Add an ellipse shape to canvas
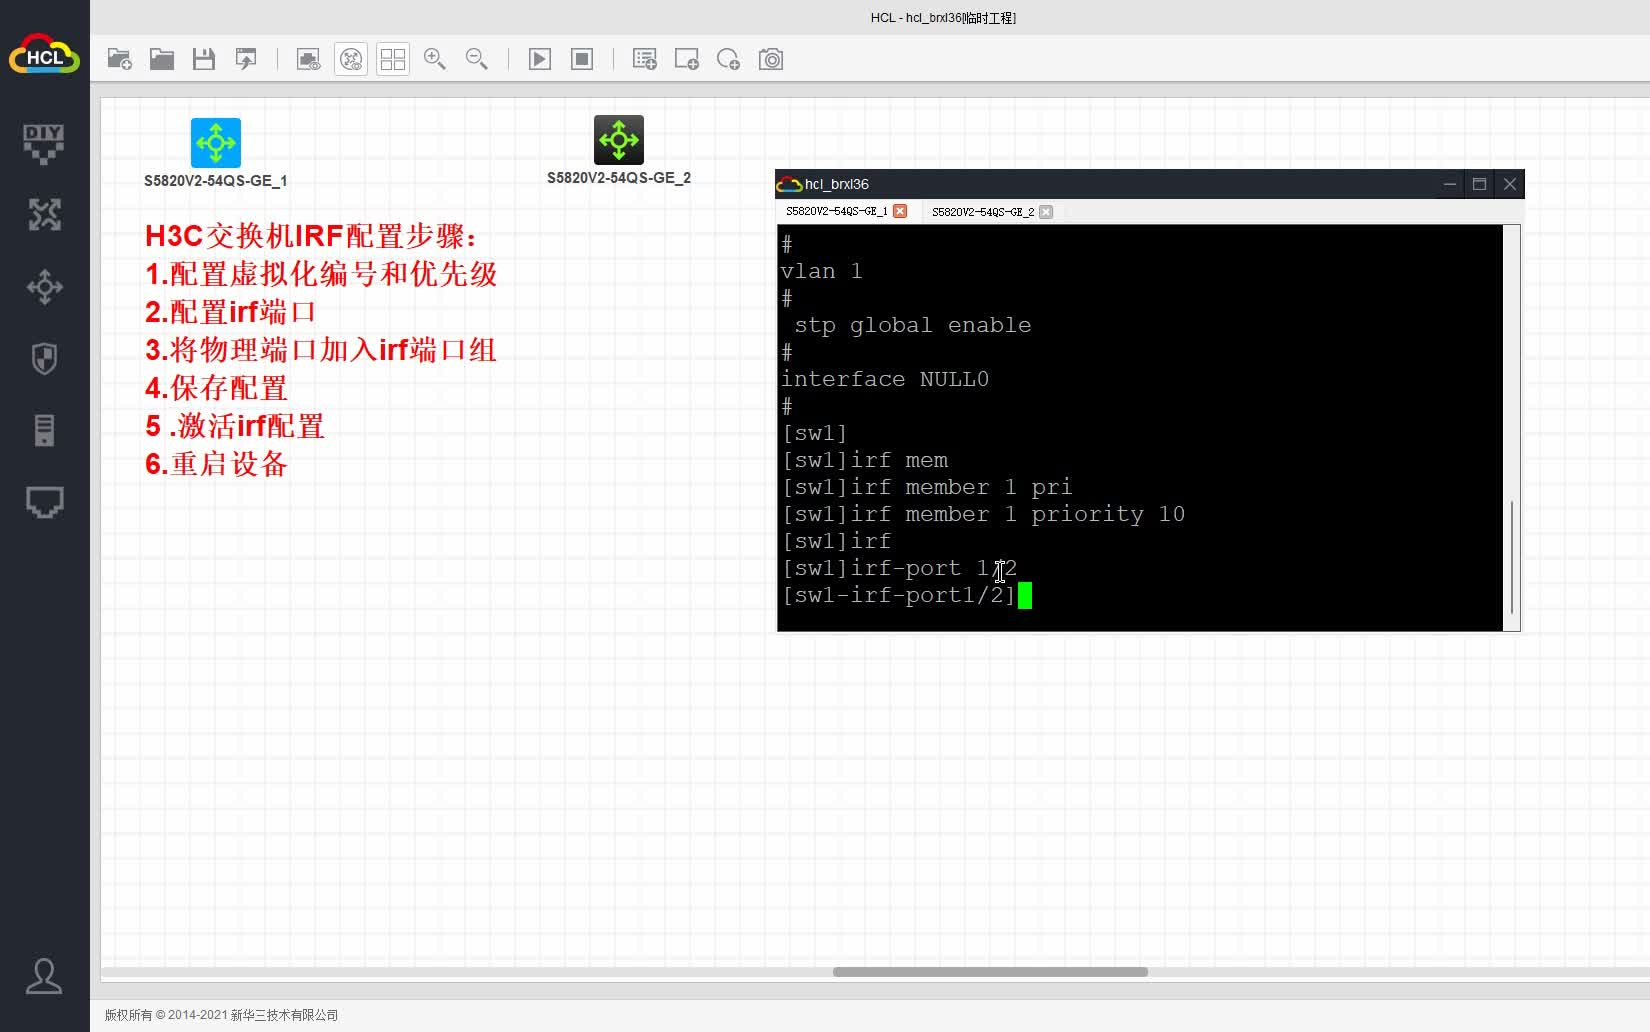This screenshot has width=1650, height=1032. pyautogui.click(x=729, y=59)
